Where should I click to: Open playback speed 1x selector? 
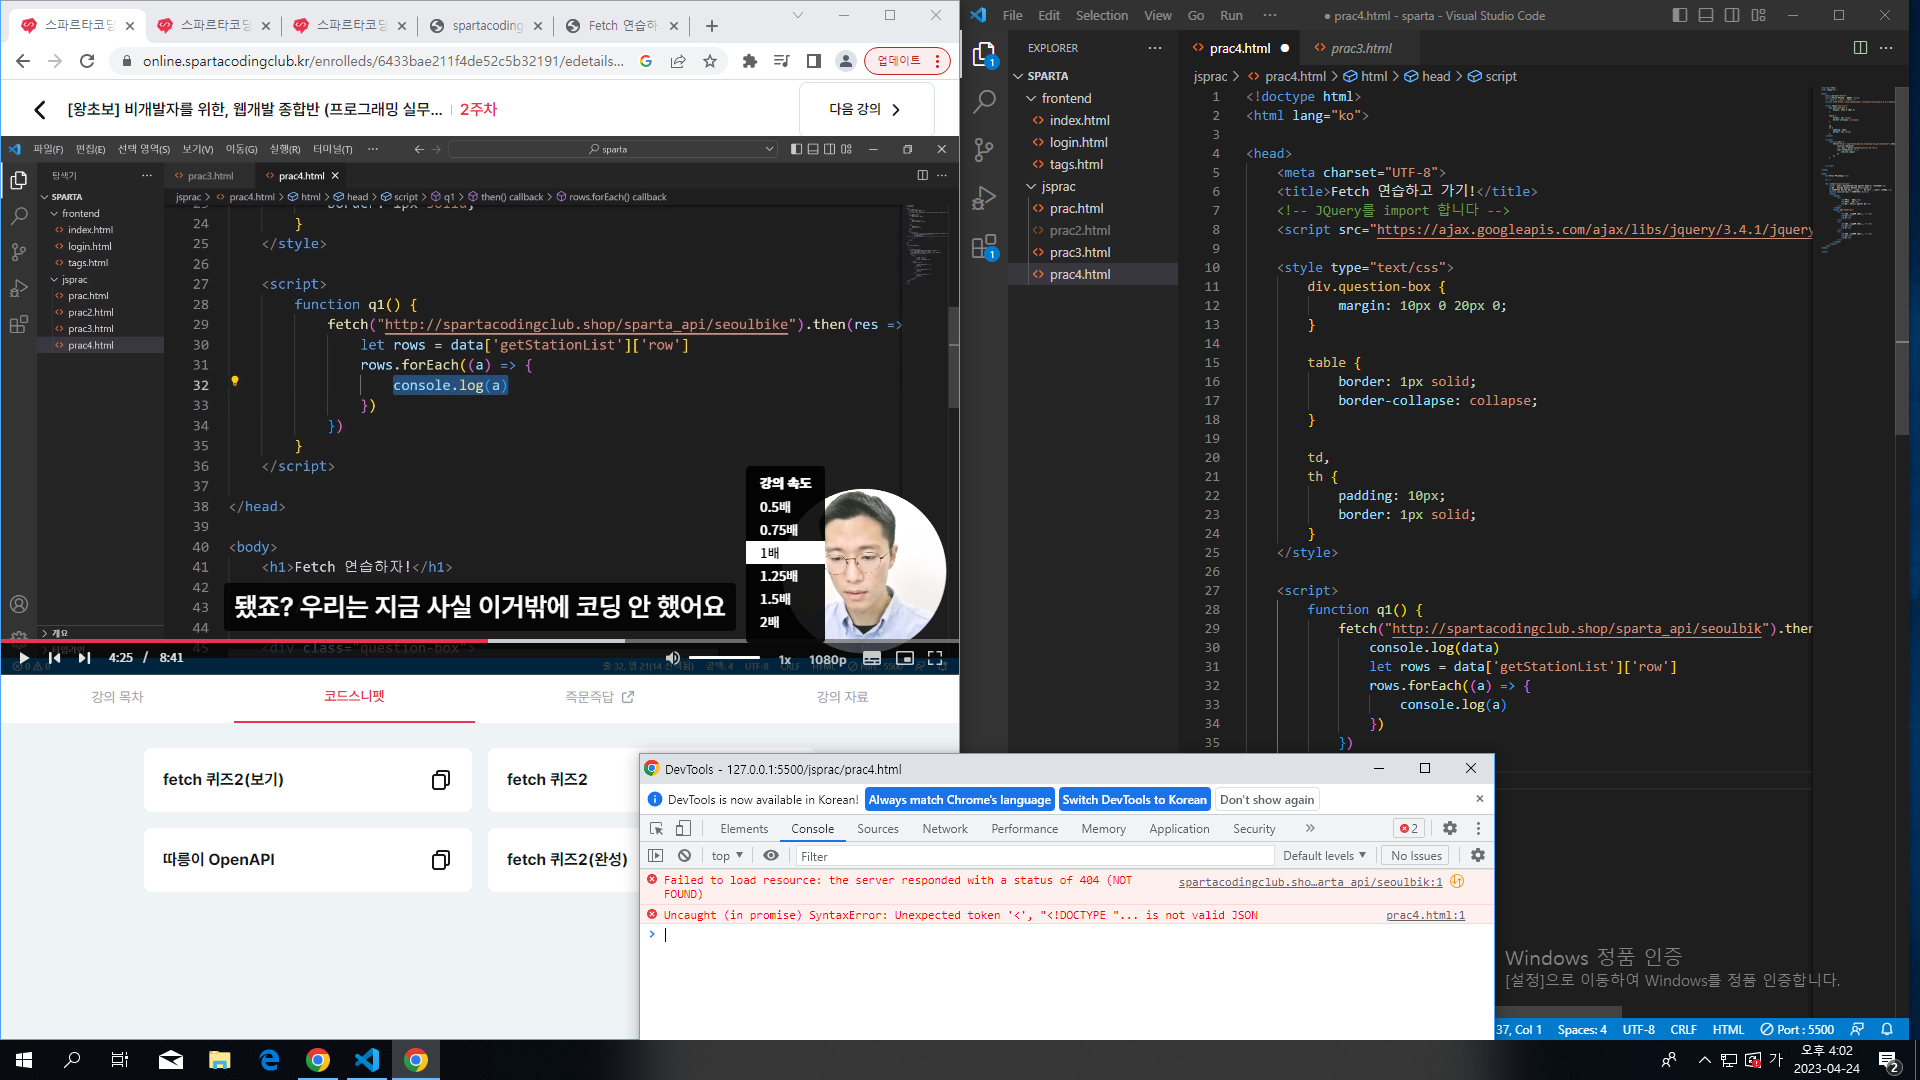click(x=785, y=660)
